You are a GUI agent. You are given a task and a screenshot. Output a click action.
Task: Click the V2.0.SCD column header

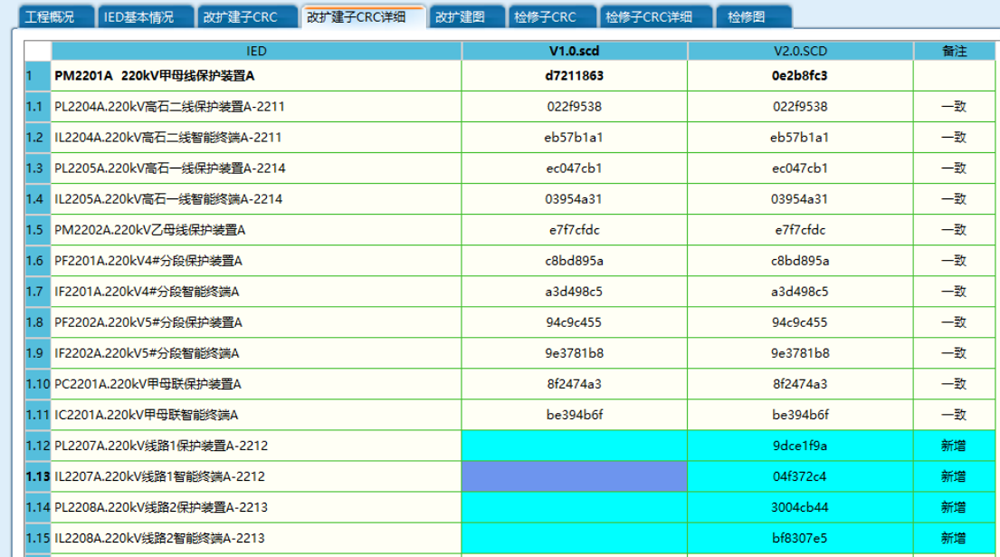(x=799, y=51)
